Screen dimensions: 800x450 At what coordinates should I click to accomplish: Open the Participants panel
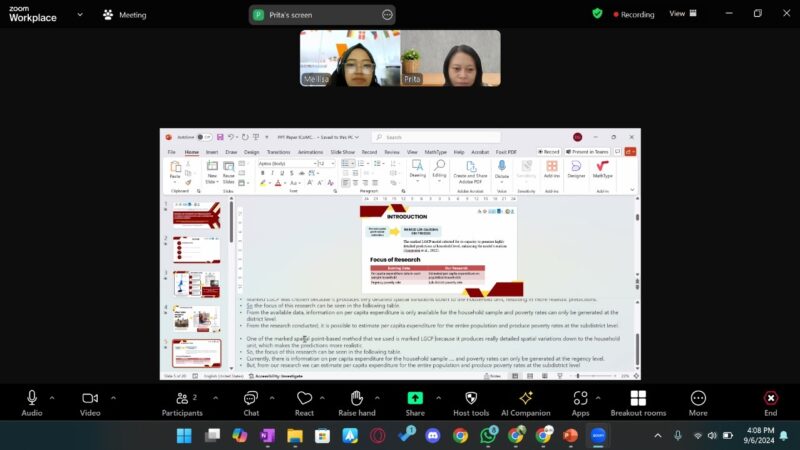(182, 399)
